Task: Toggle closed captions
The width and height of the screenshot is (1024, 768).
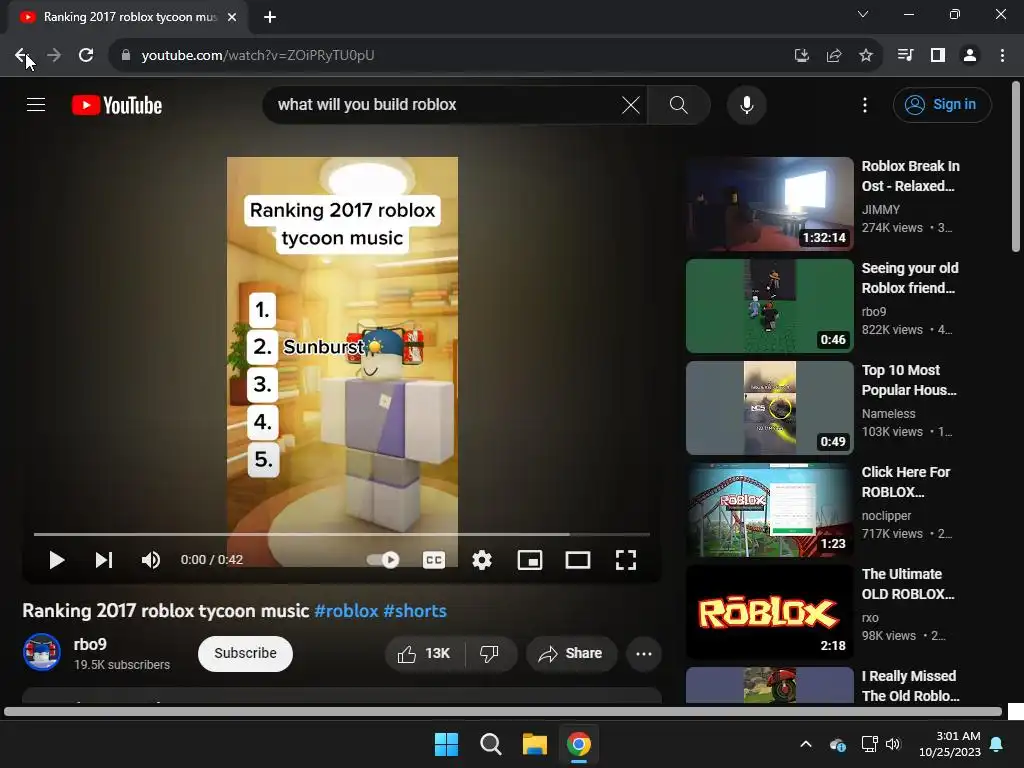Action: tap(434, 560)
